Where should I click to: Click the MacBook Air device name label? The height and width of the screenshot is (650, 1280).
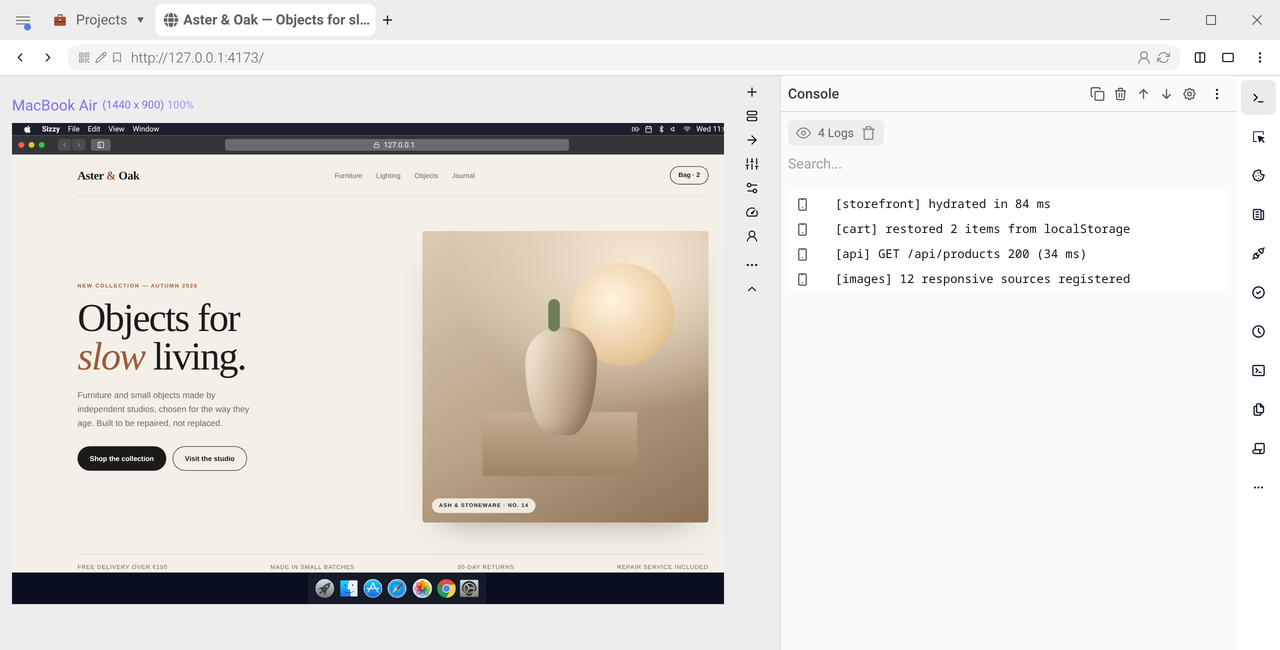coord(55,105)
